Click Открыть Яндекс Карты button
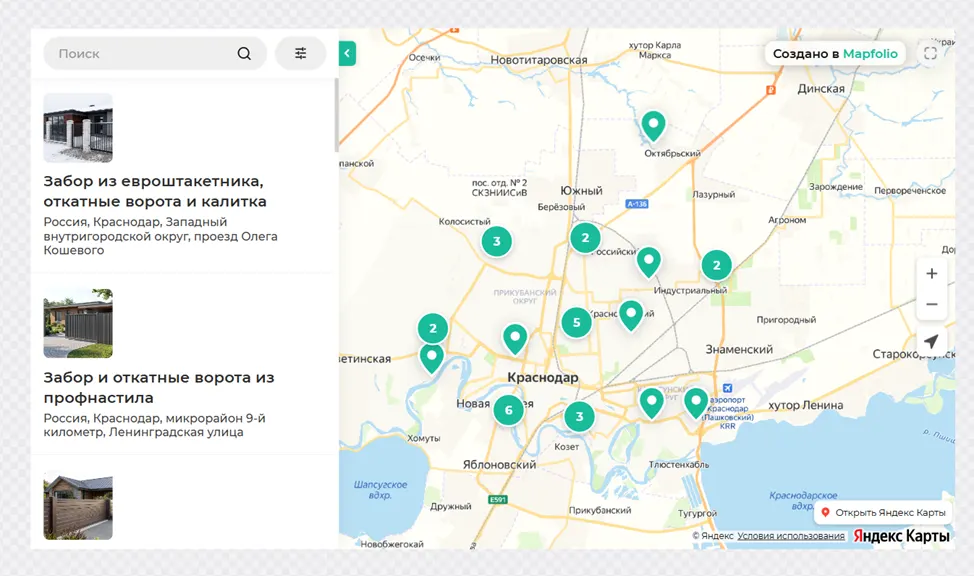The width and height of the screenshot is (974, 576). pos(884,513)
